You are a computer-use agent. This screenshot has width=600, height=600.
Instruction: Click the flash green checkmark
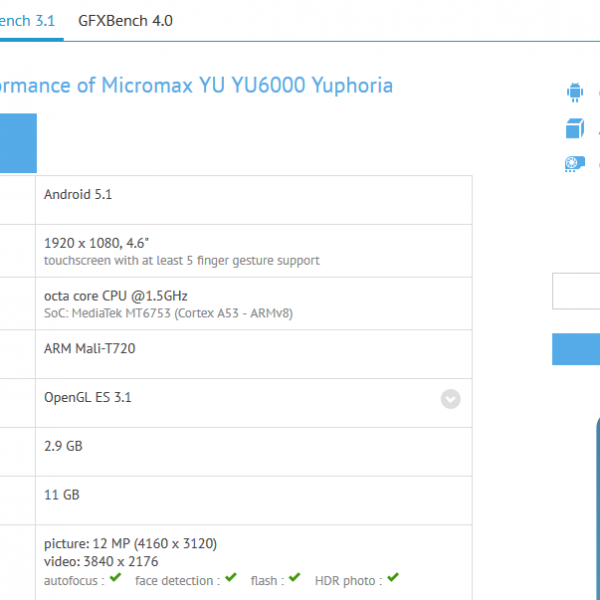click(297, 579)
